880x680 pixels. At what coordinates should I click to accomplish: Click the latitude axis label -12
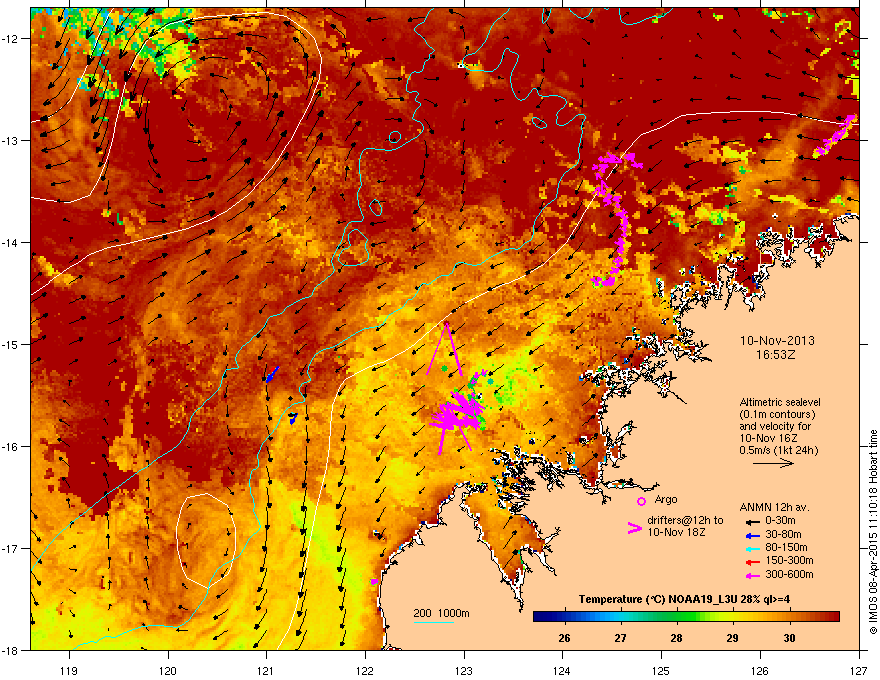pos(11,39)
